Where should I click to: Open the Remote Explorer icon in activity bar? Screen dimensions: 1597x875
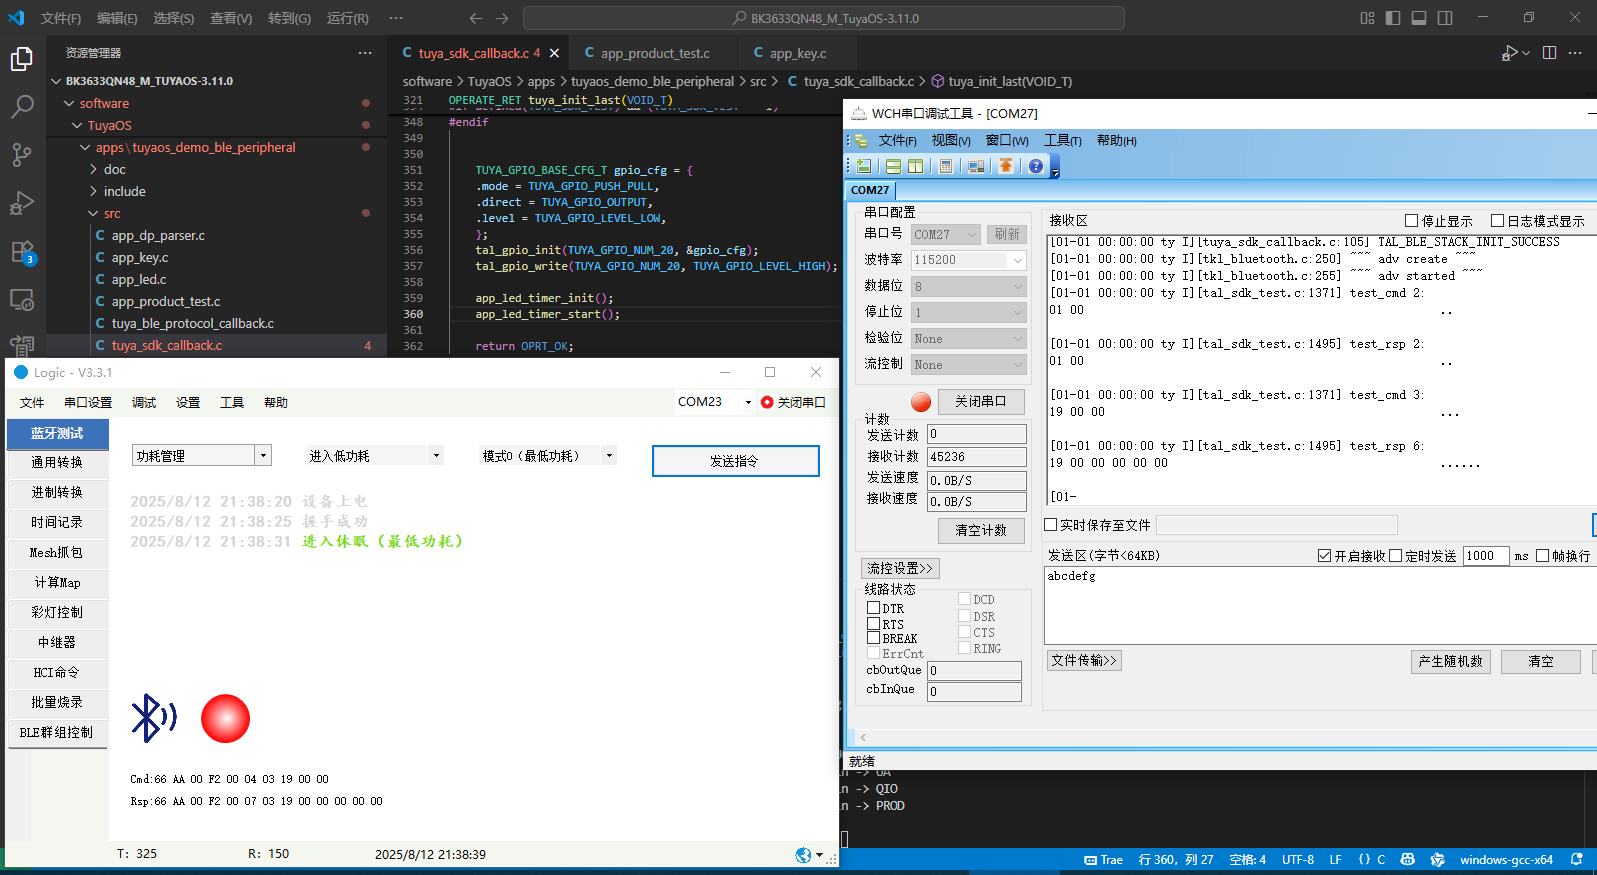click(22, 299)
